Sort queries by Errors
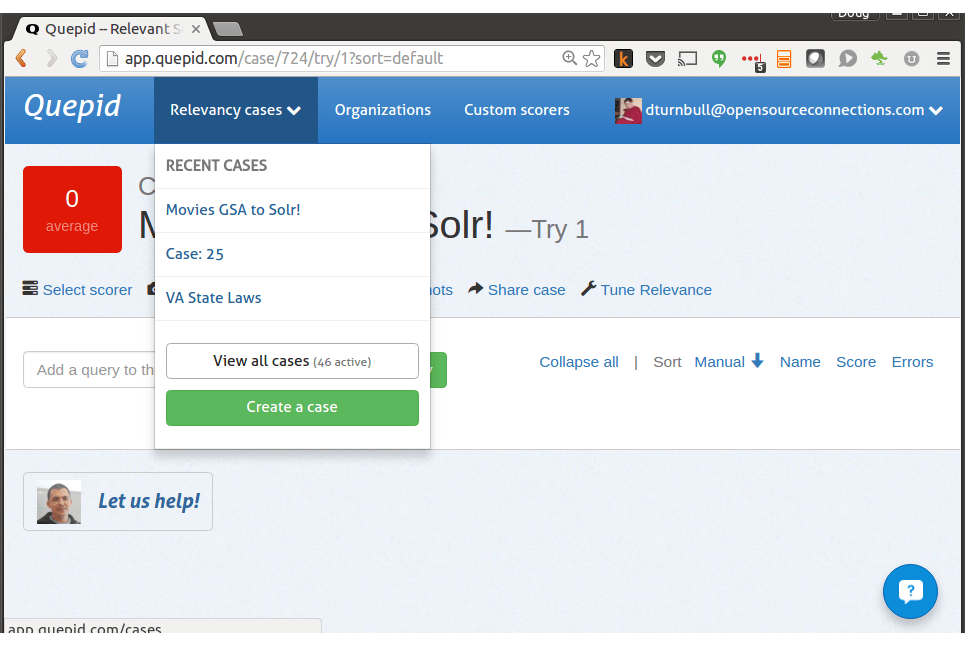The image size is (965, 646). (913, 362)
